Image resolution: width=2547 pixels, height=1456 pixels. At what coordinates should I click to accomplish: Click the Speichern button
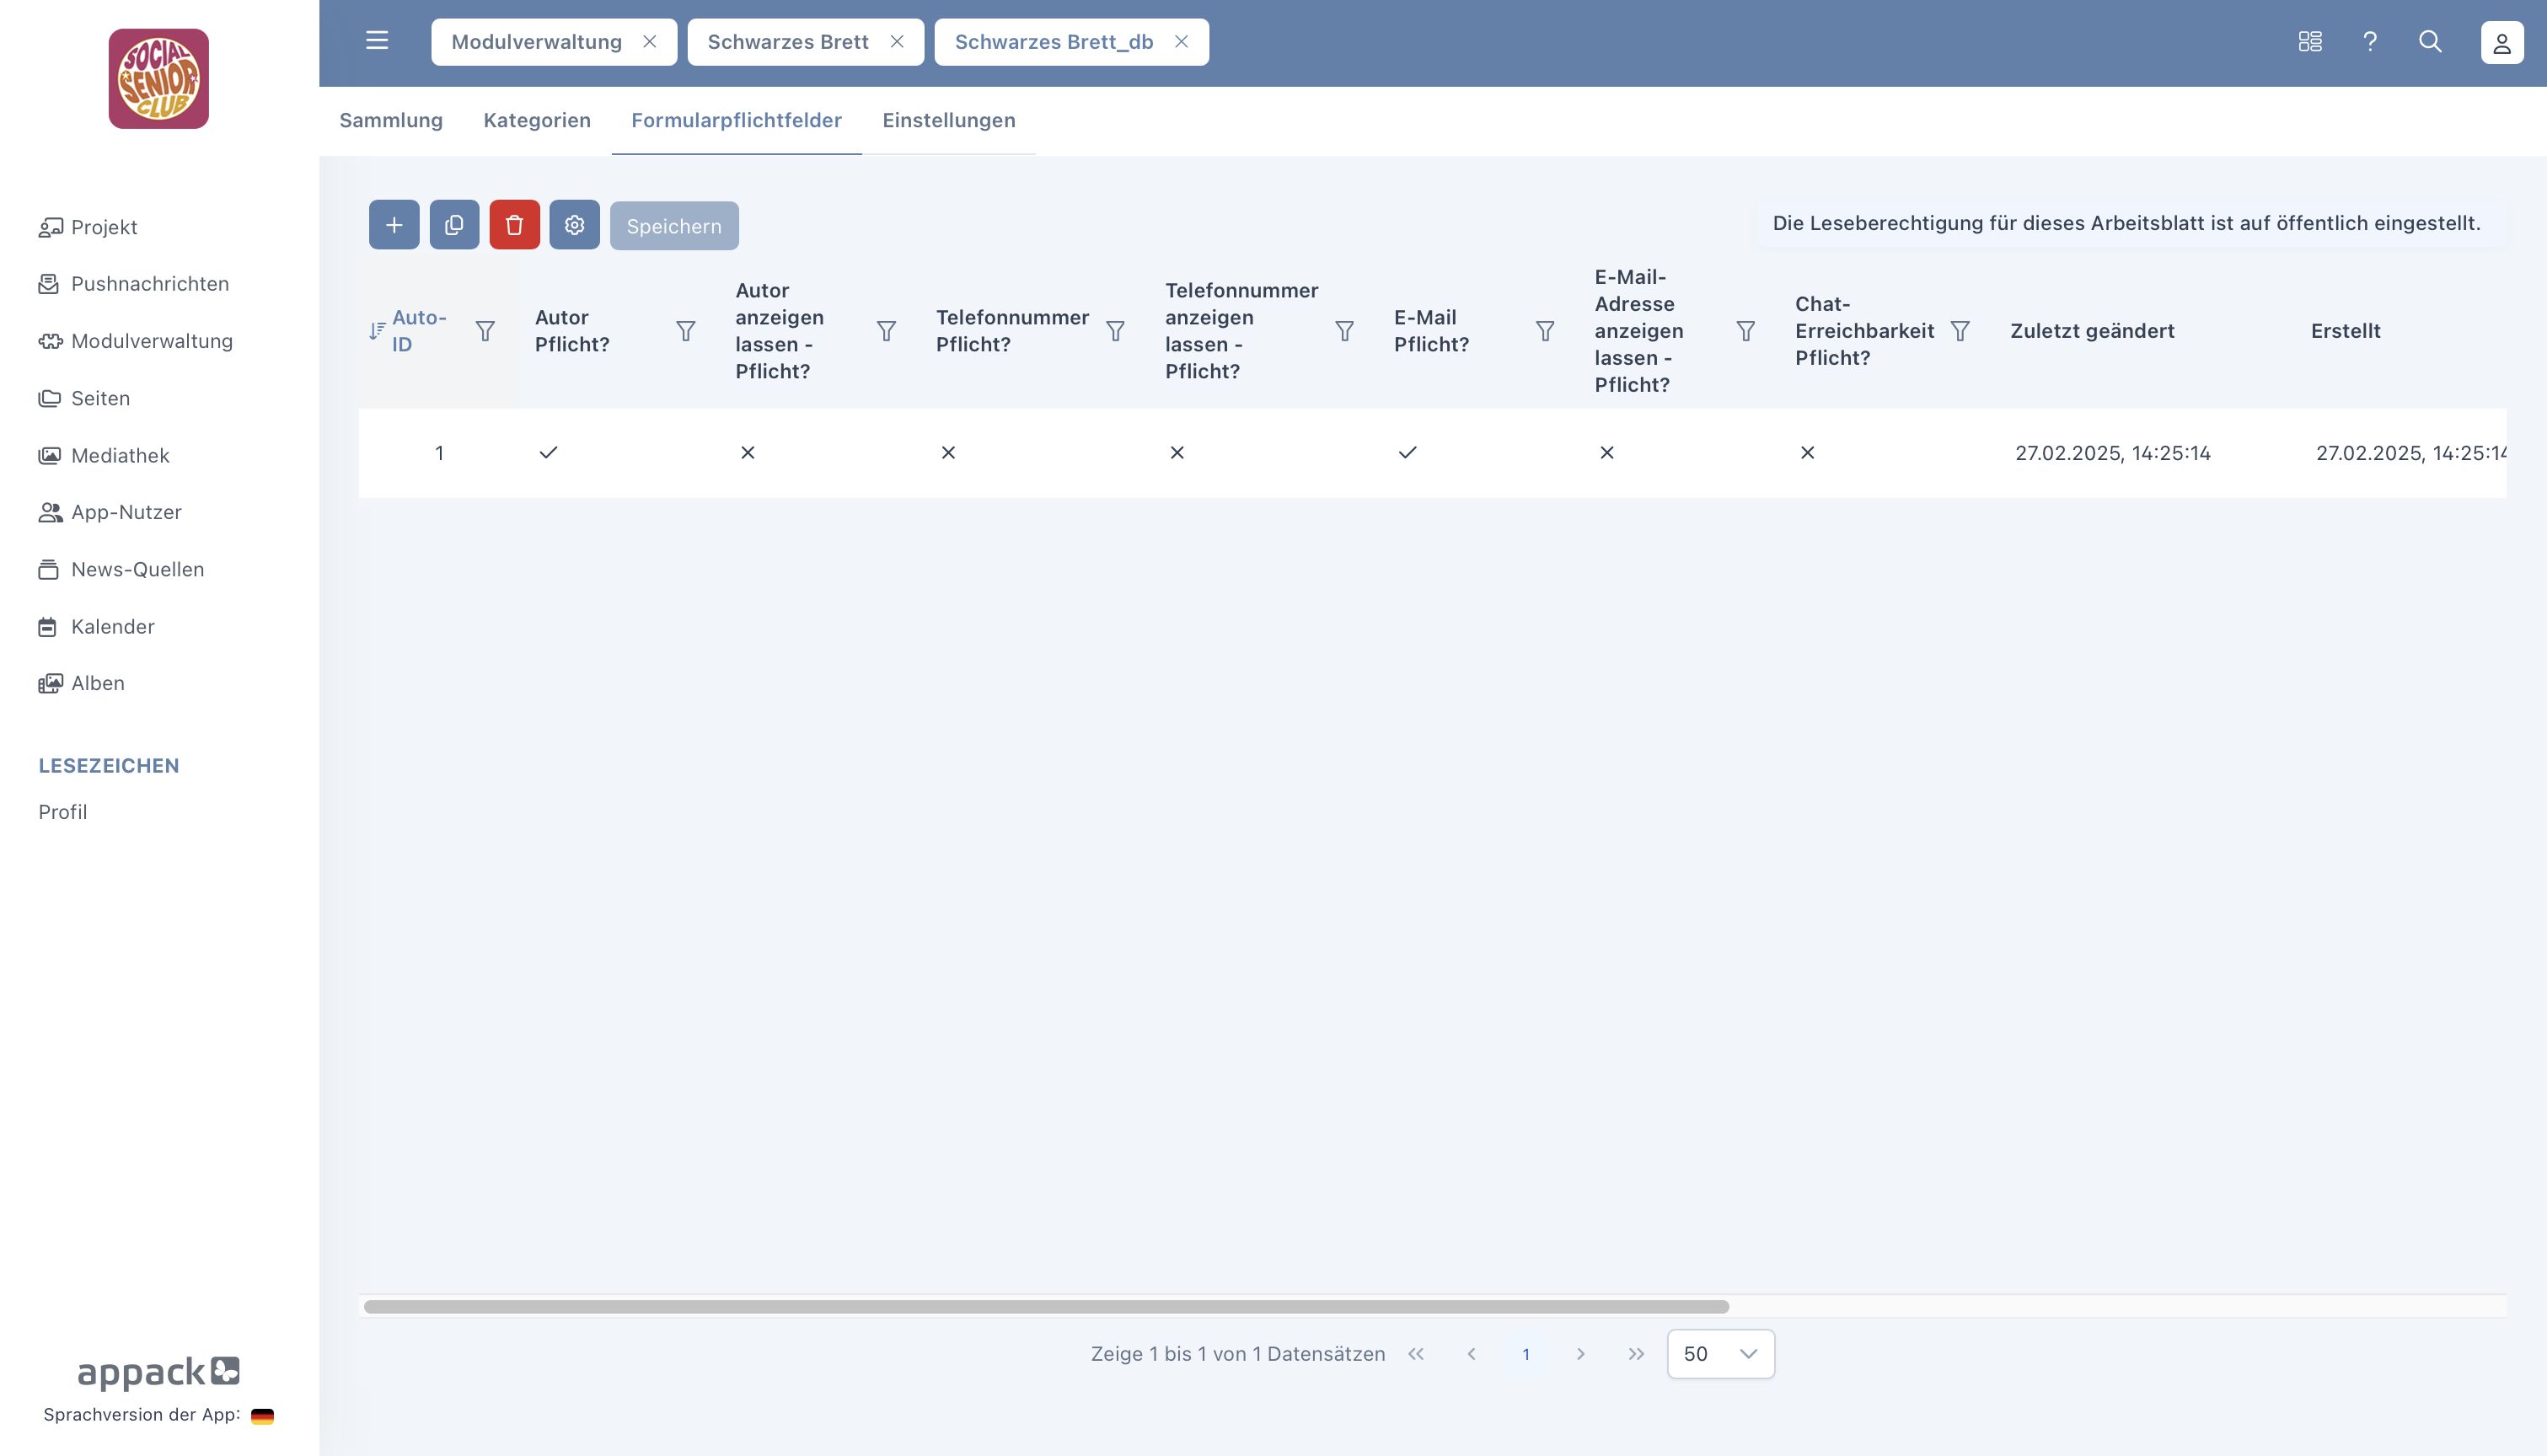tap(674, 226)
